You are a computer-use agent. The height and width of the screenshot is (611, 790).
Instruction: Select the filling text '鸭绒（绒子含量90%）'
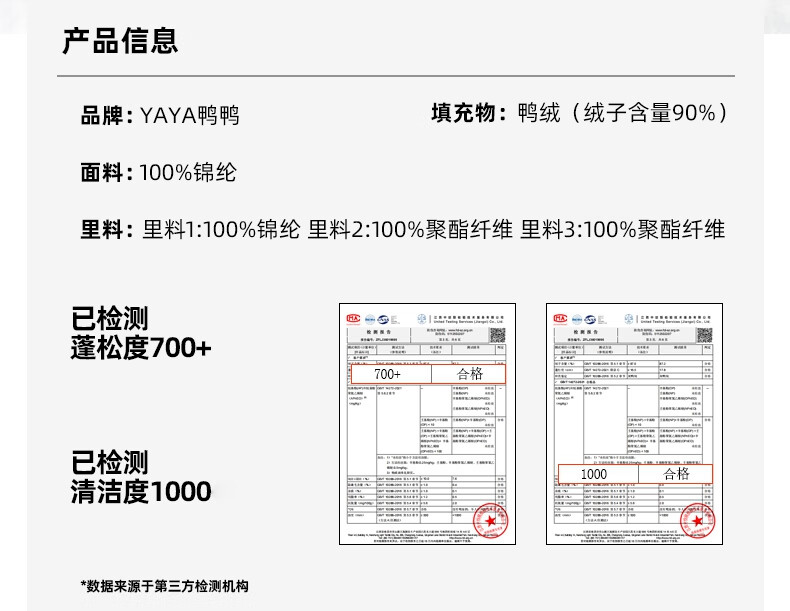point(623,112)
